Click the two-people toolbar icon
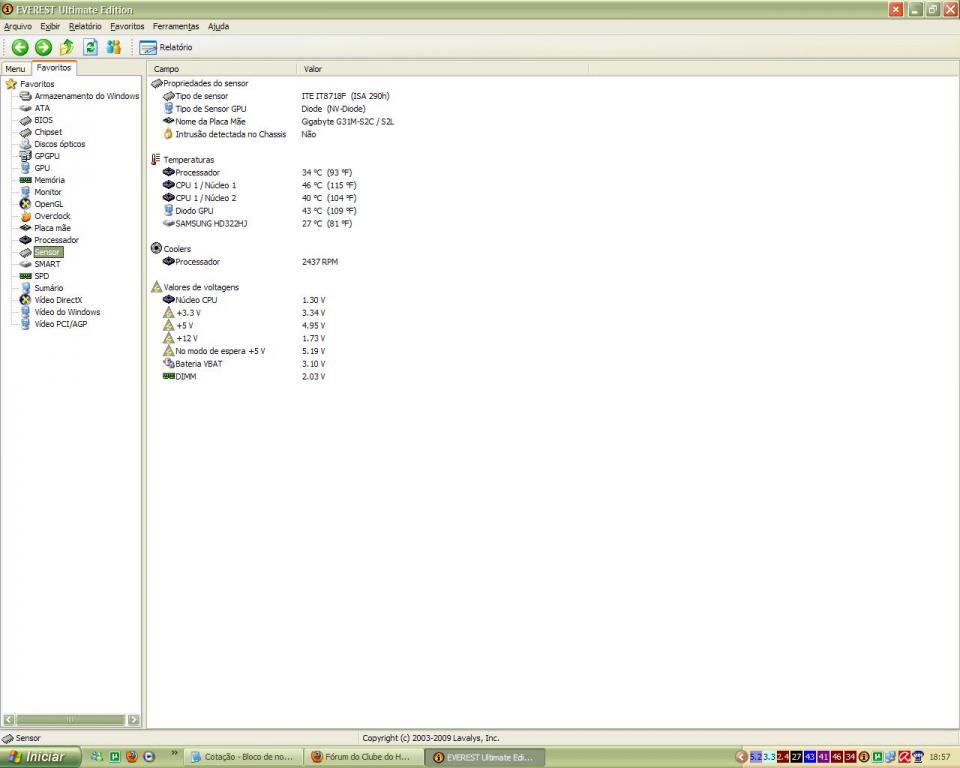The height and width of the screenshot is (768, 960). 114,47
